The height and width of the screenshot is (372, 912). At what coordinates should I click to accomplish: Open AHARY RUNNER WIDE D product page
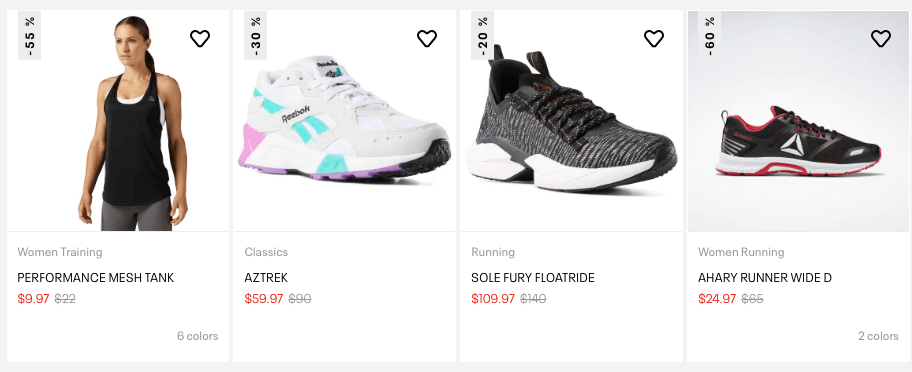click(765, 278)
